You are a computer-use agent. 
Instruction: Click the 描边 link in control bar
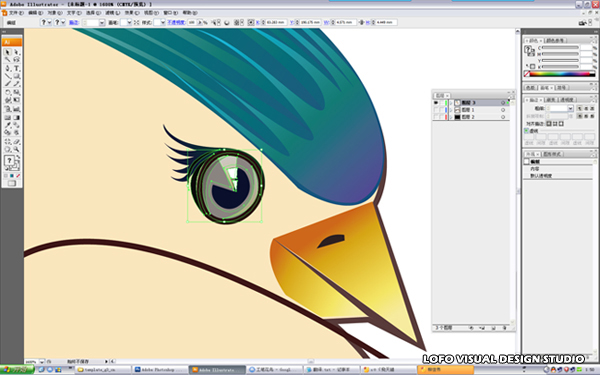(73, 23)
